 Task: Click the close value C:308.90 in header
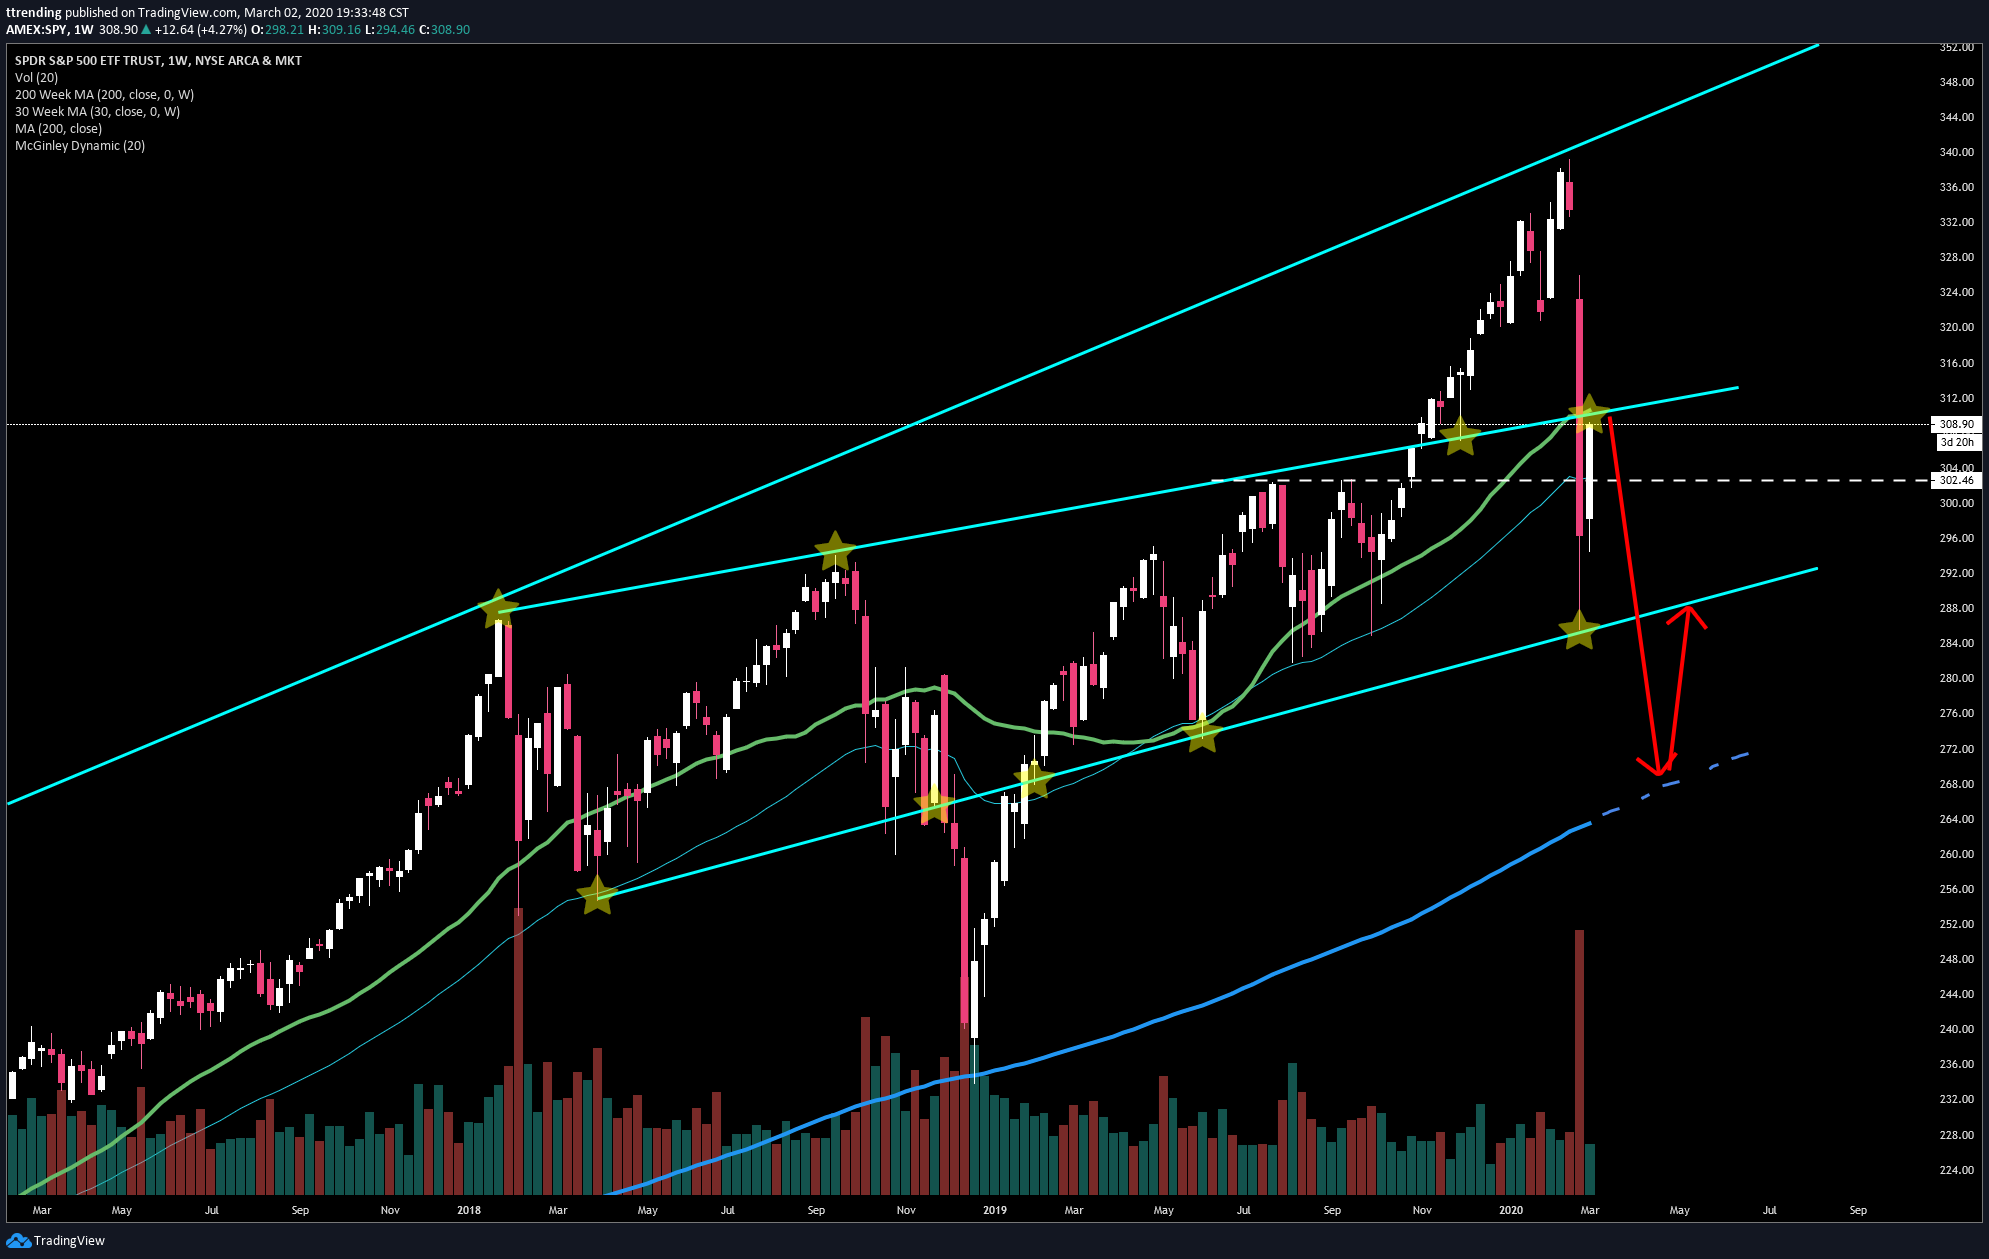pos(444,29)
